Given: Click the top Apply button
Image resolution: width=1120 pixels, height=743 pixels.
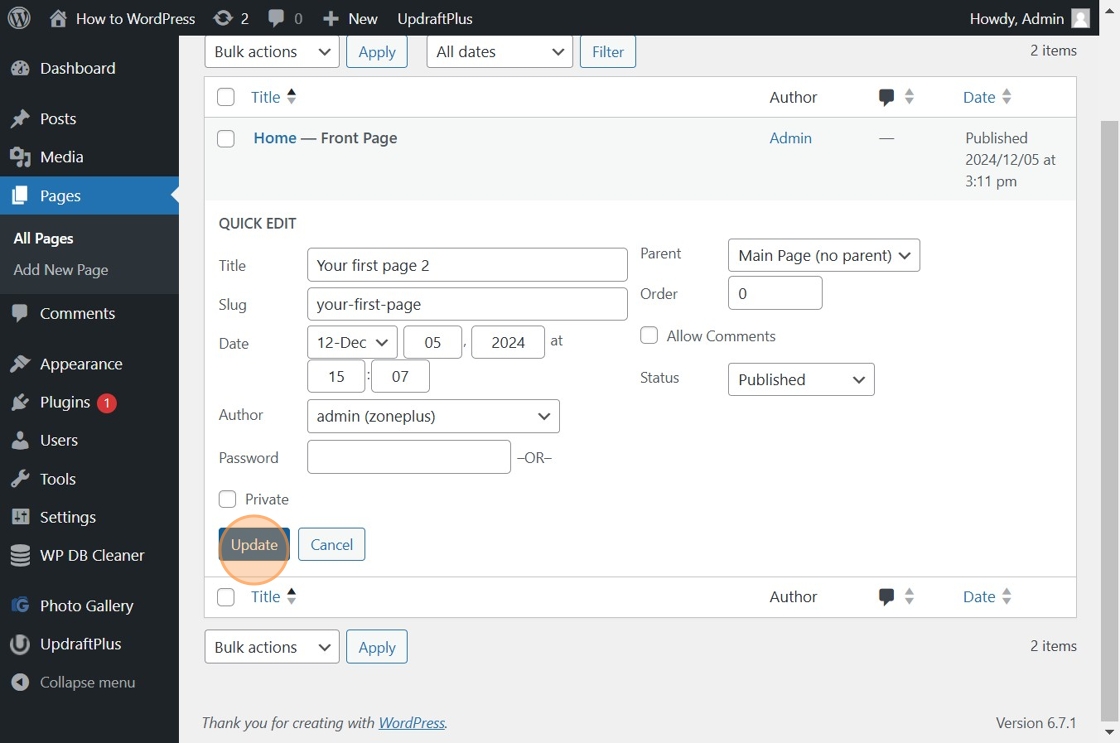Looking at the screenshot, I should [x=376, y=51].
